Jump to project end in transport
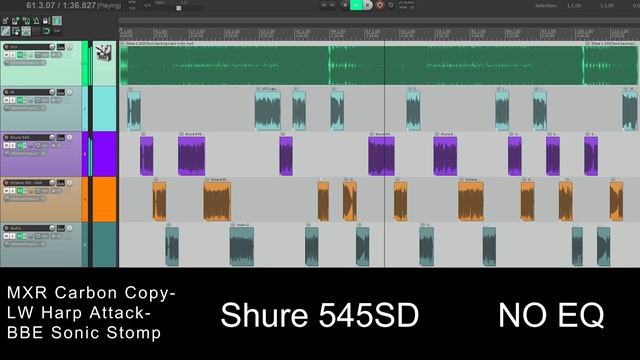The height and width of the screenshot is (360, 640). [x=333, y=5]
